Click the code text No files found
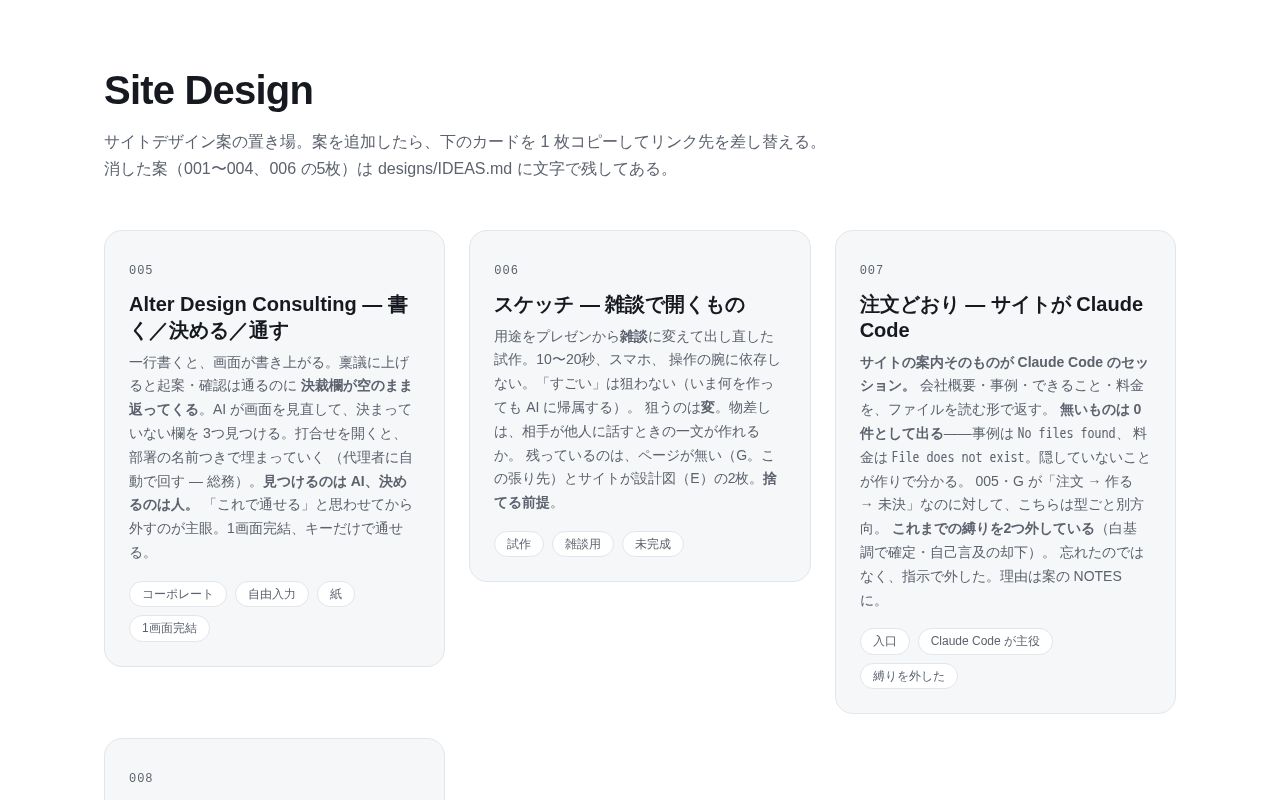 pos(1066,433)
